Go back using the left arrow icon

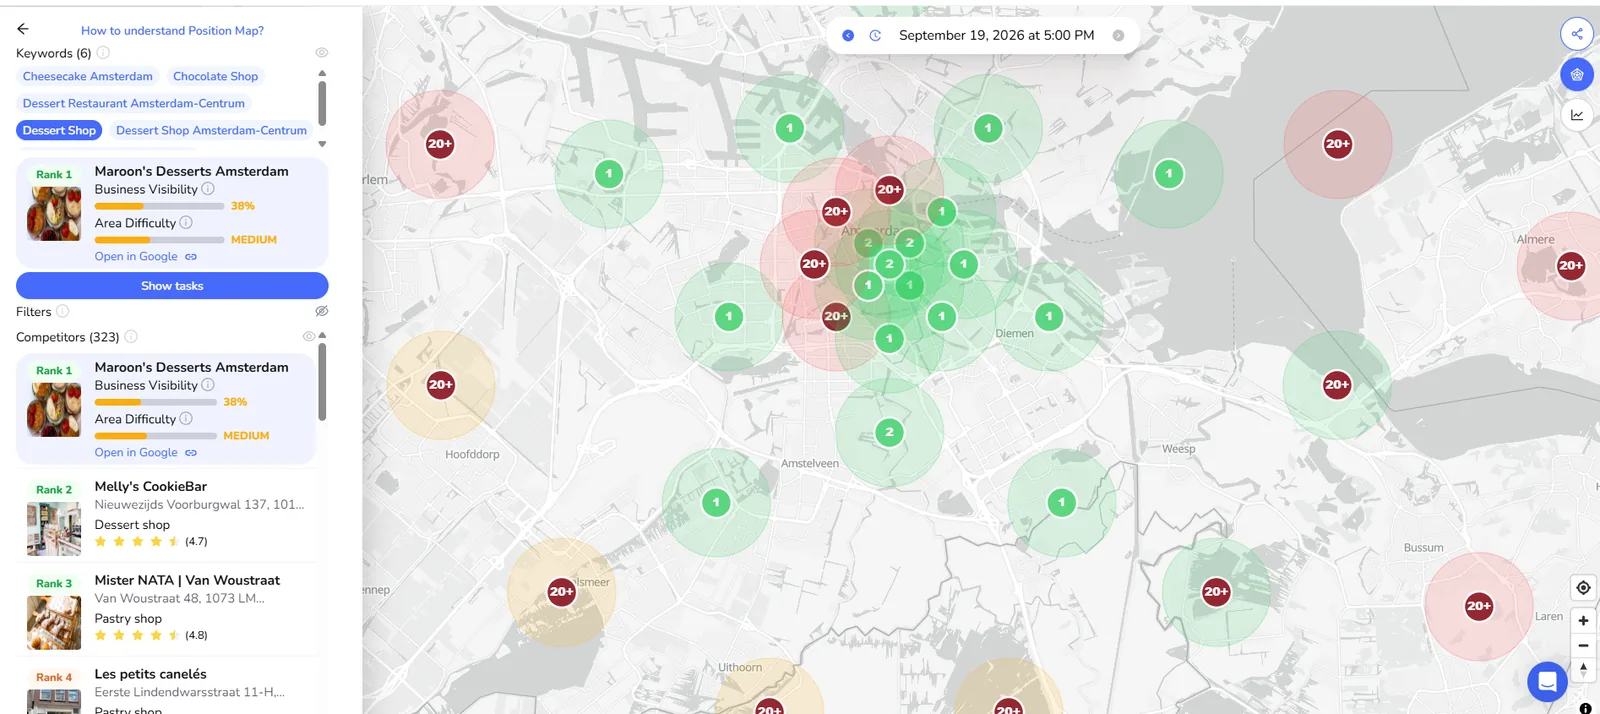pos(23,29)
